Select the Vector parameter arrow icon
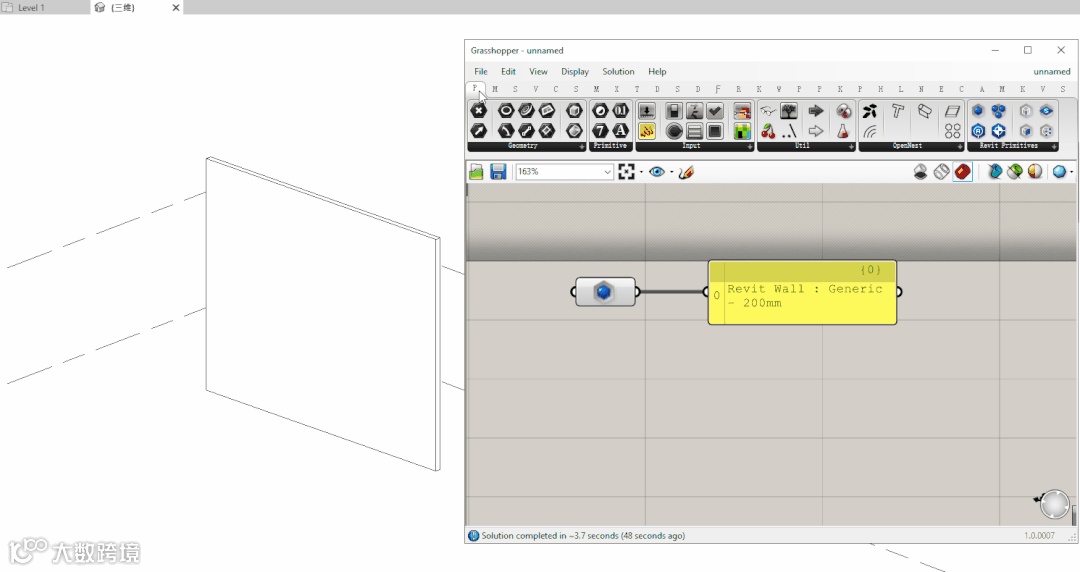 pyautogui.click(x=479, y=130)
